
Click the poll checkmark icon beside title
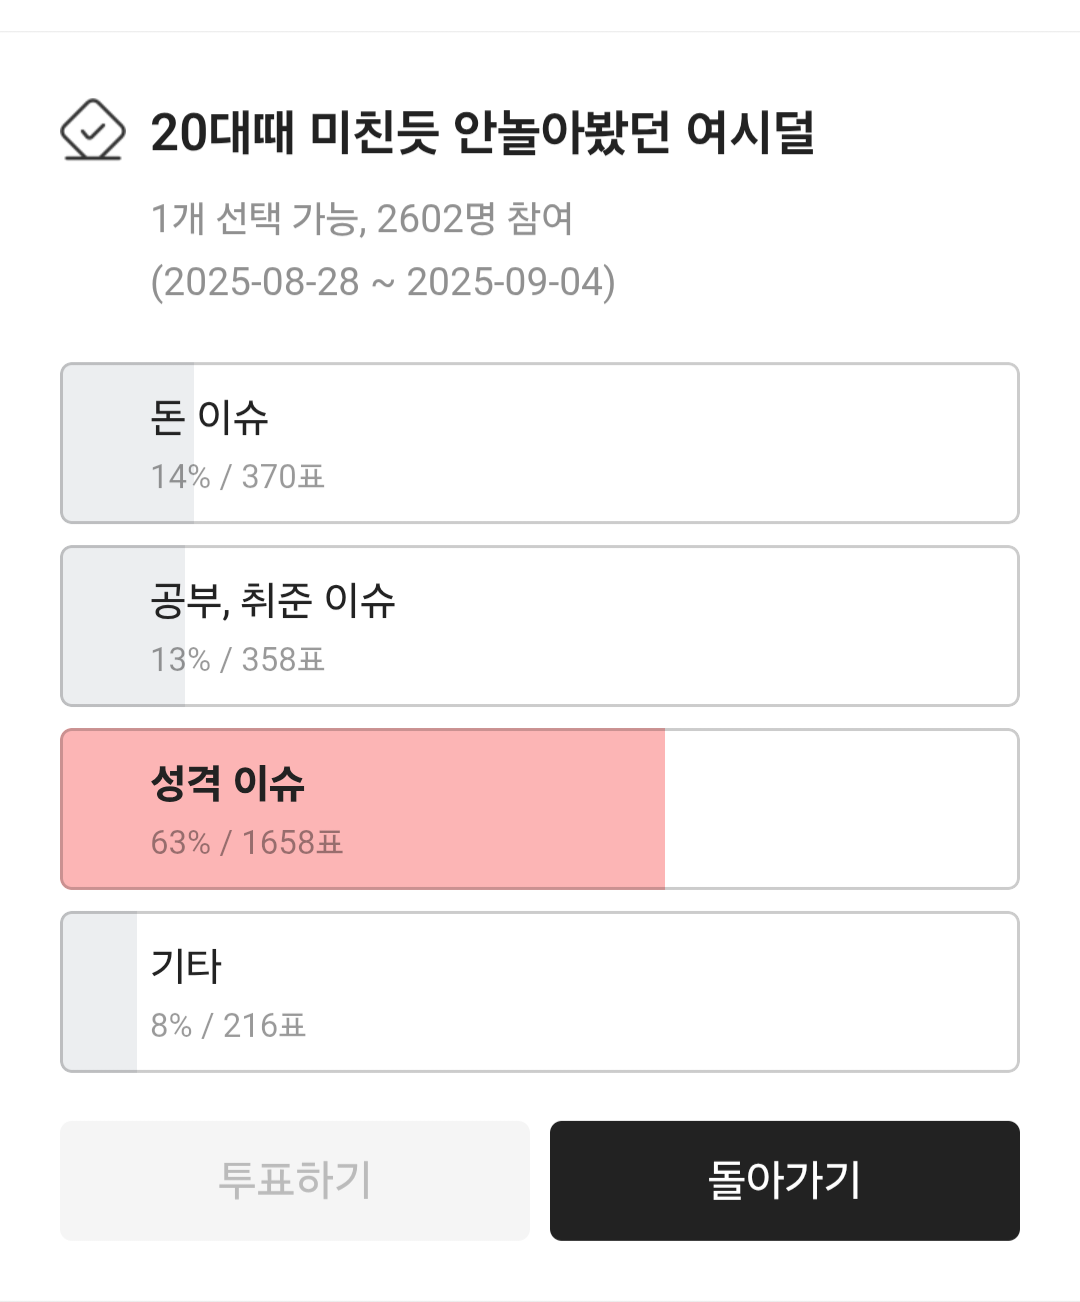(92, 131)
